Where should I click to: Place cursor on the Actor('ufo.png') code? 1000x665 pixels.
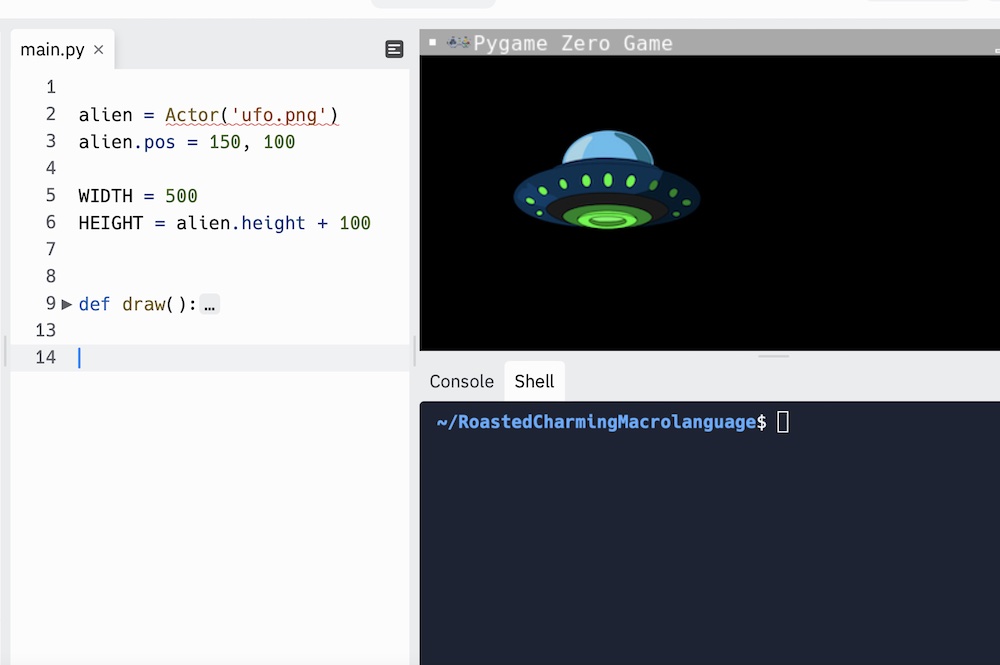point(251,115)
